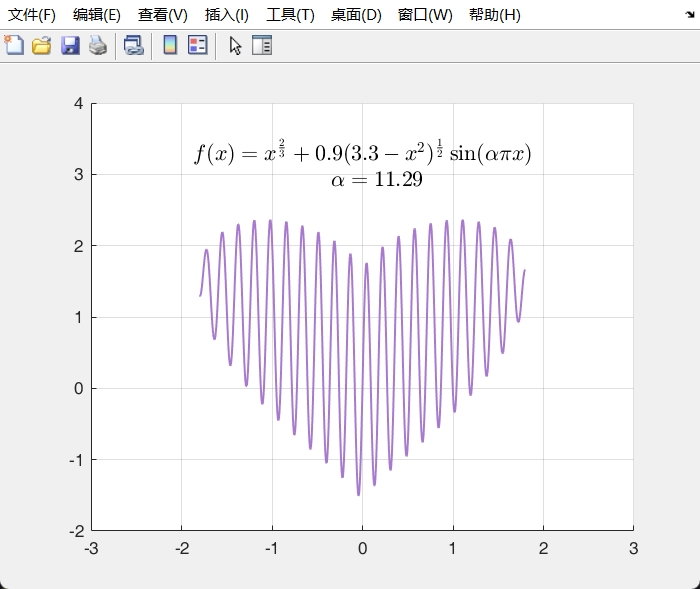The image size is (700, 589).
Task: Click the New Figure toolbar icon
Action: [14, 45]
